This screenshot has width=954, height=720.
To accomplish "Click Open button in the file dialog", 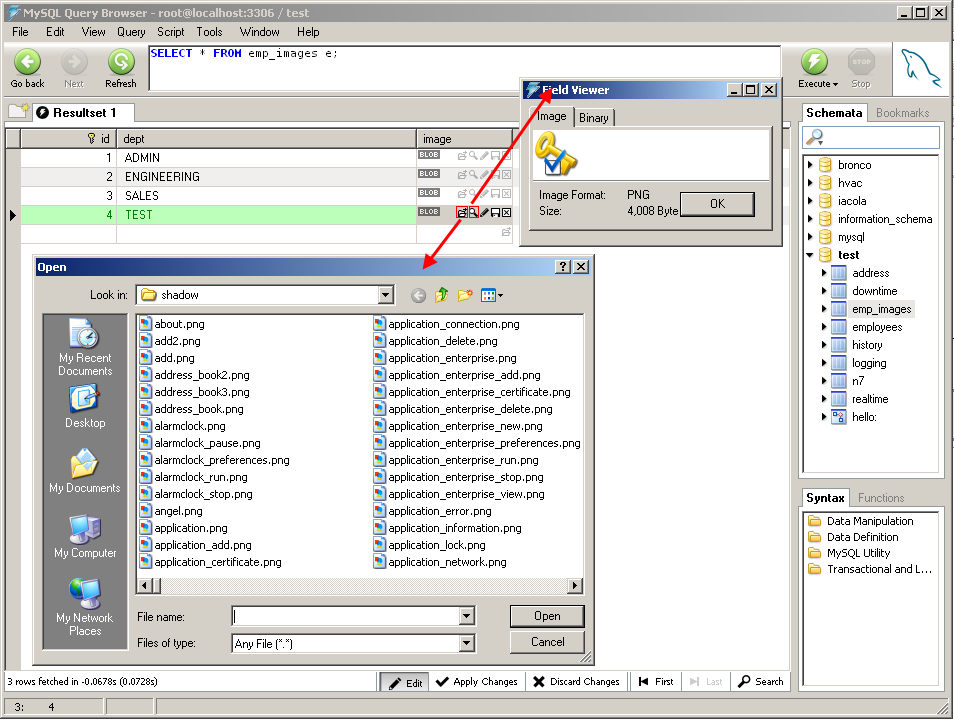I will pos(547,616).
